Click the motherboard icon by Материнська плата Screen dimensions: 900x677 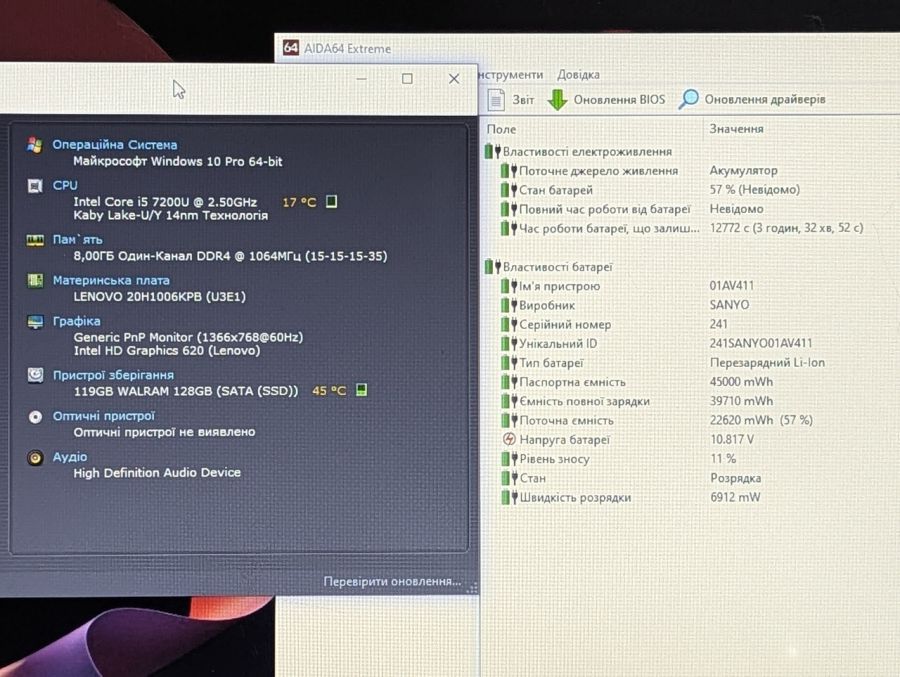35,280
